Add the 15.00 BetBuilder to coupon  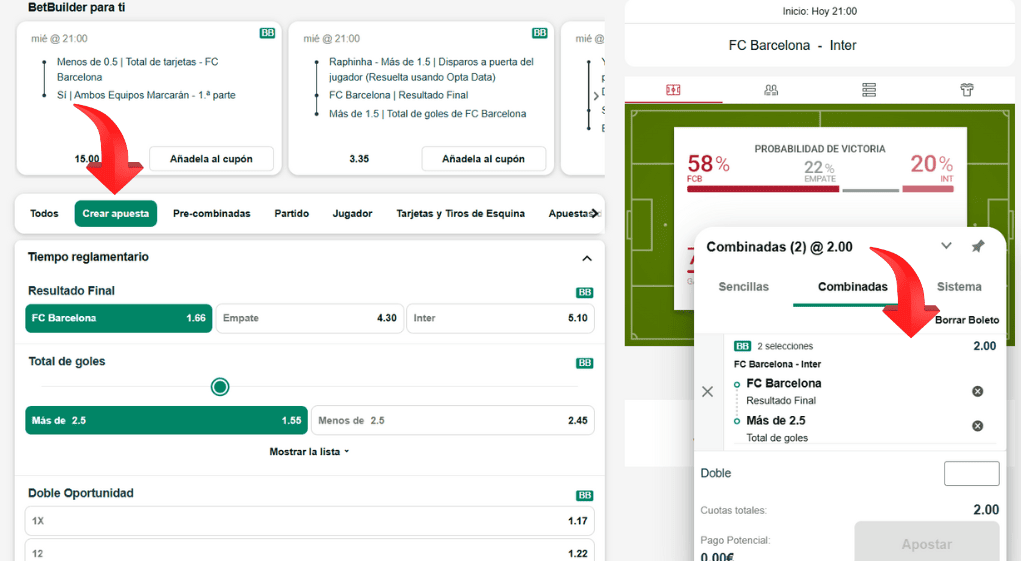[211, 159]
